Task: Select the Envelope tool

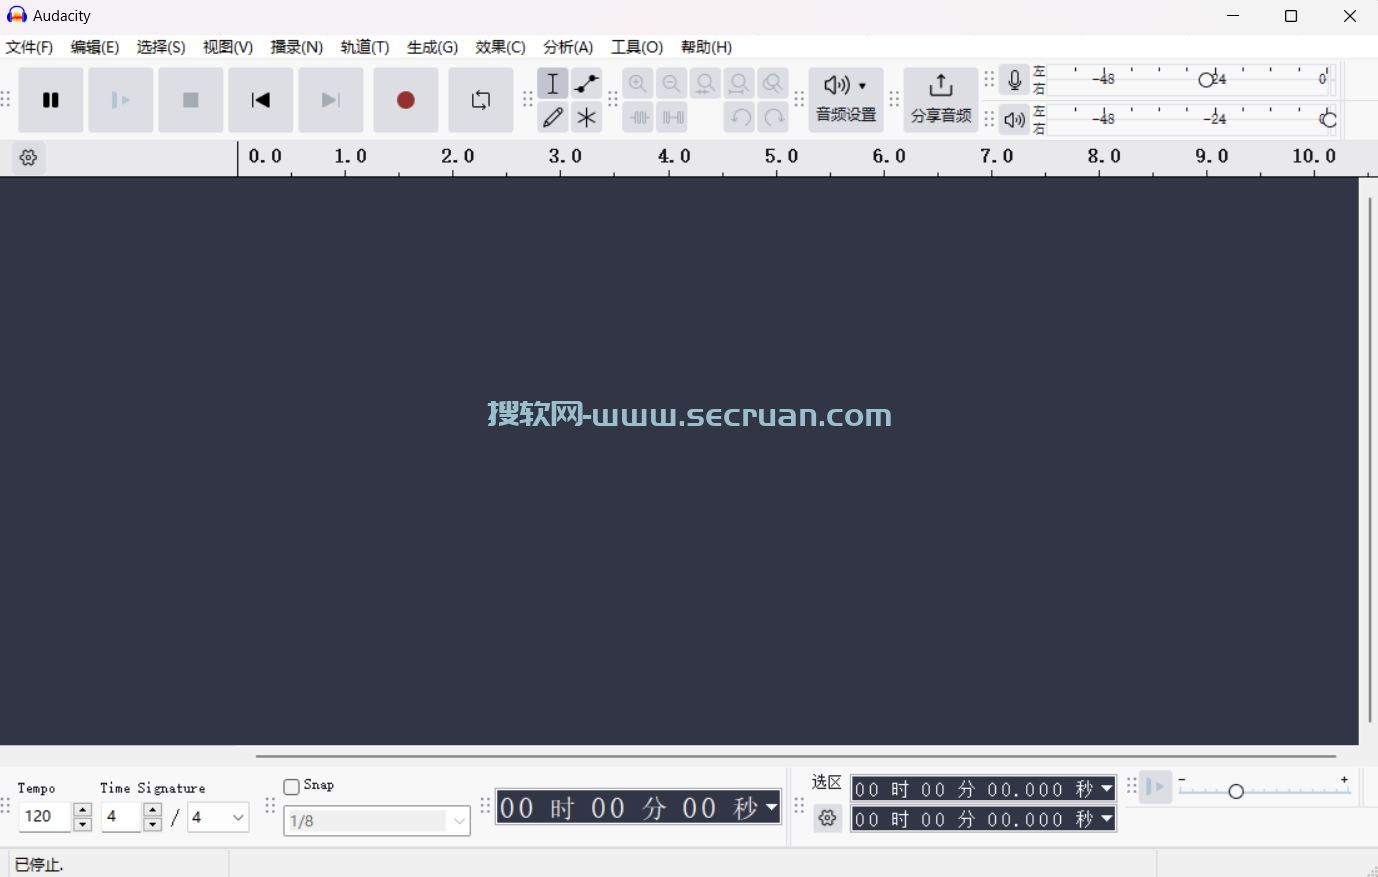Action: click(587, 84)
